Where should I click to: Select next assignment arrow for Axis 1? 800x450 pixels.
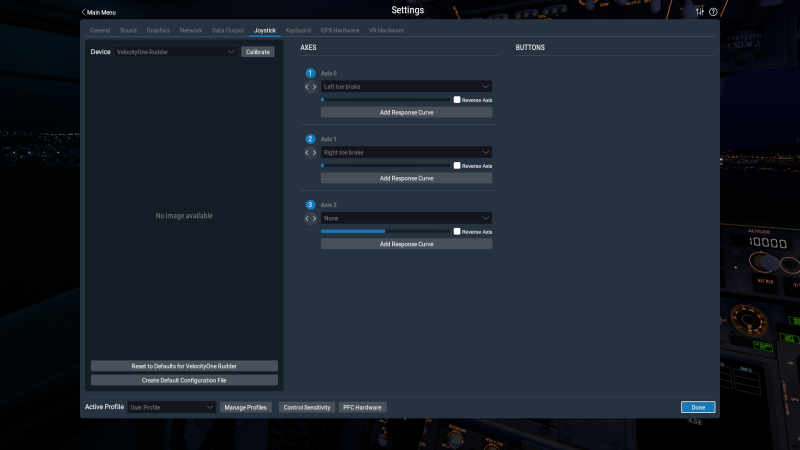point(314,153)
